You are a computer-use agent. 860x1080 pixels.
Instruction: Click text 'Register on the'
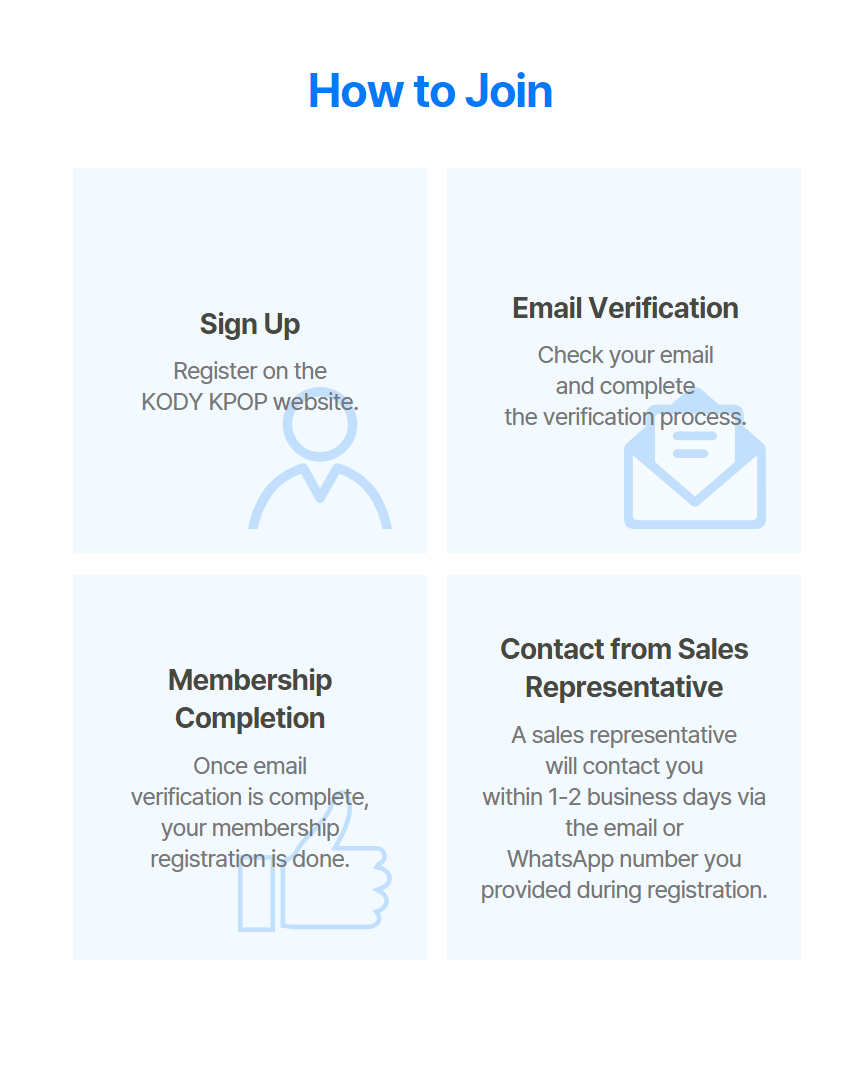250,371
